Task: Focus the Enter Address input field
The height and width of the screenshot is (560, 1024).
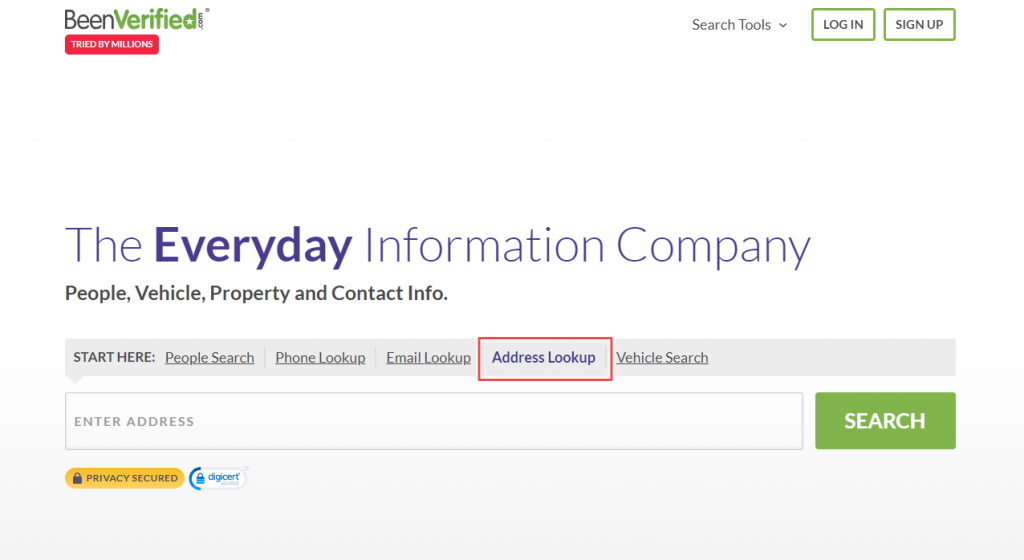Action: tap(434, 421)
